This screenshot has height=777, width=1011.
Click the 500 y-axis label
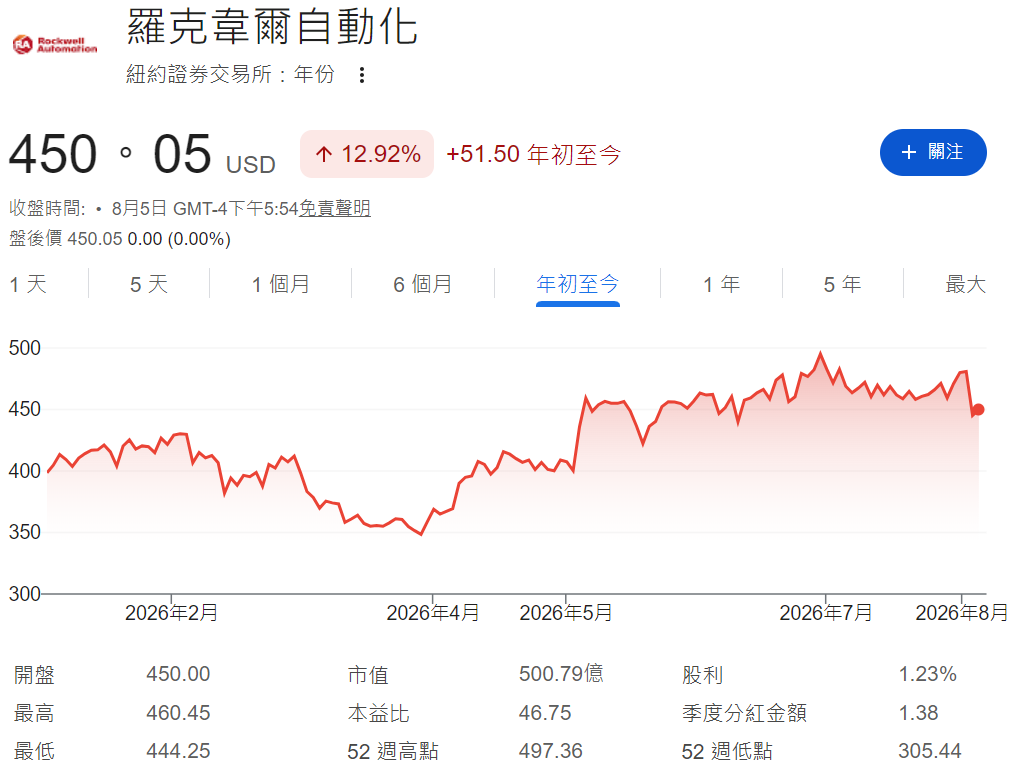25,348
